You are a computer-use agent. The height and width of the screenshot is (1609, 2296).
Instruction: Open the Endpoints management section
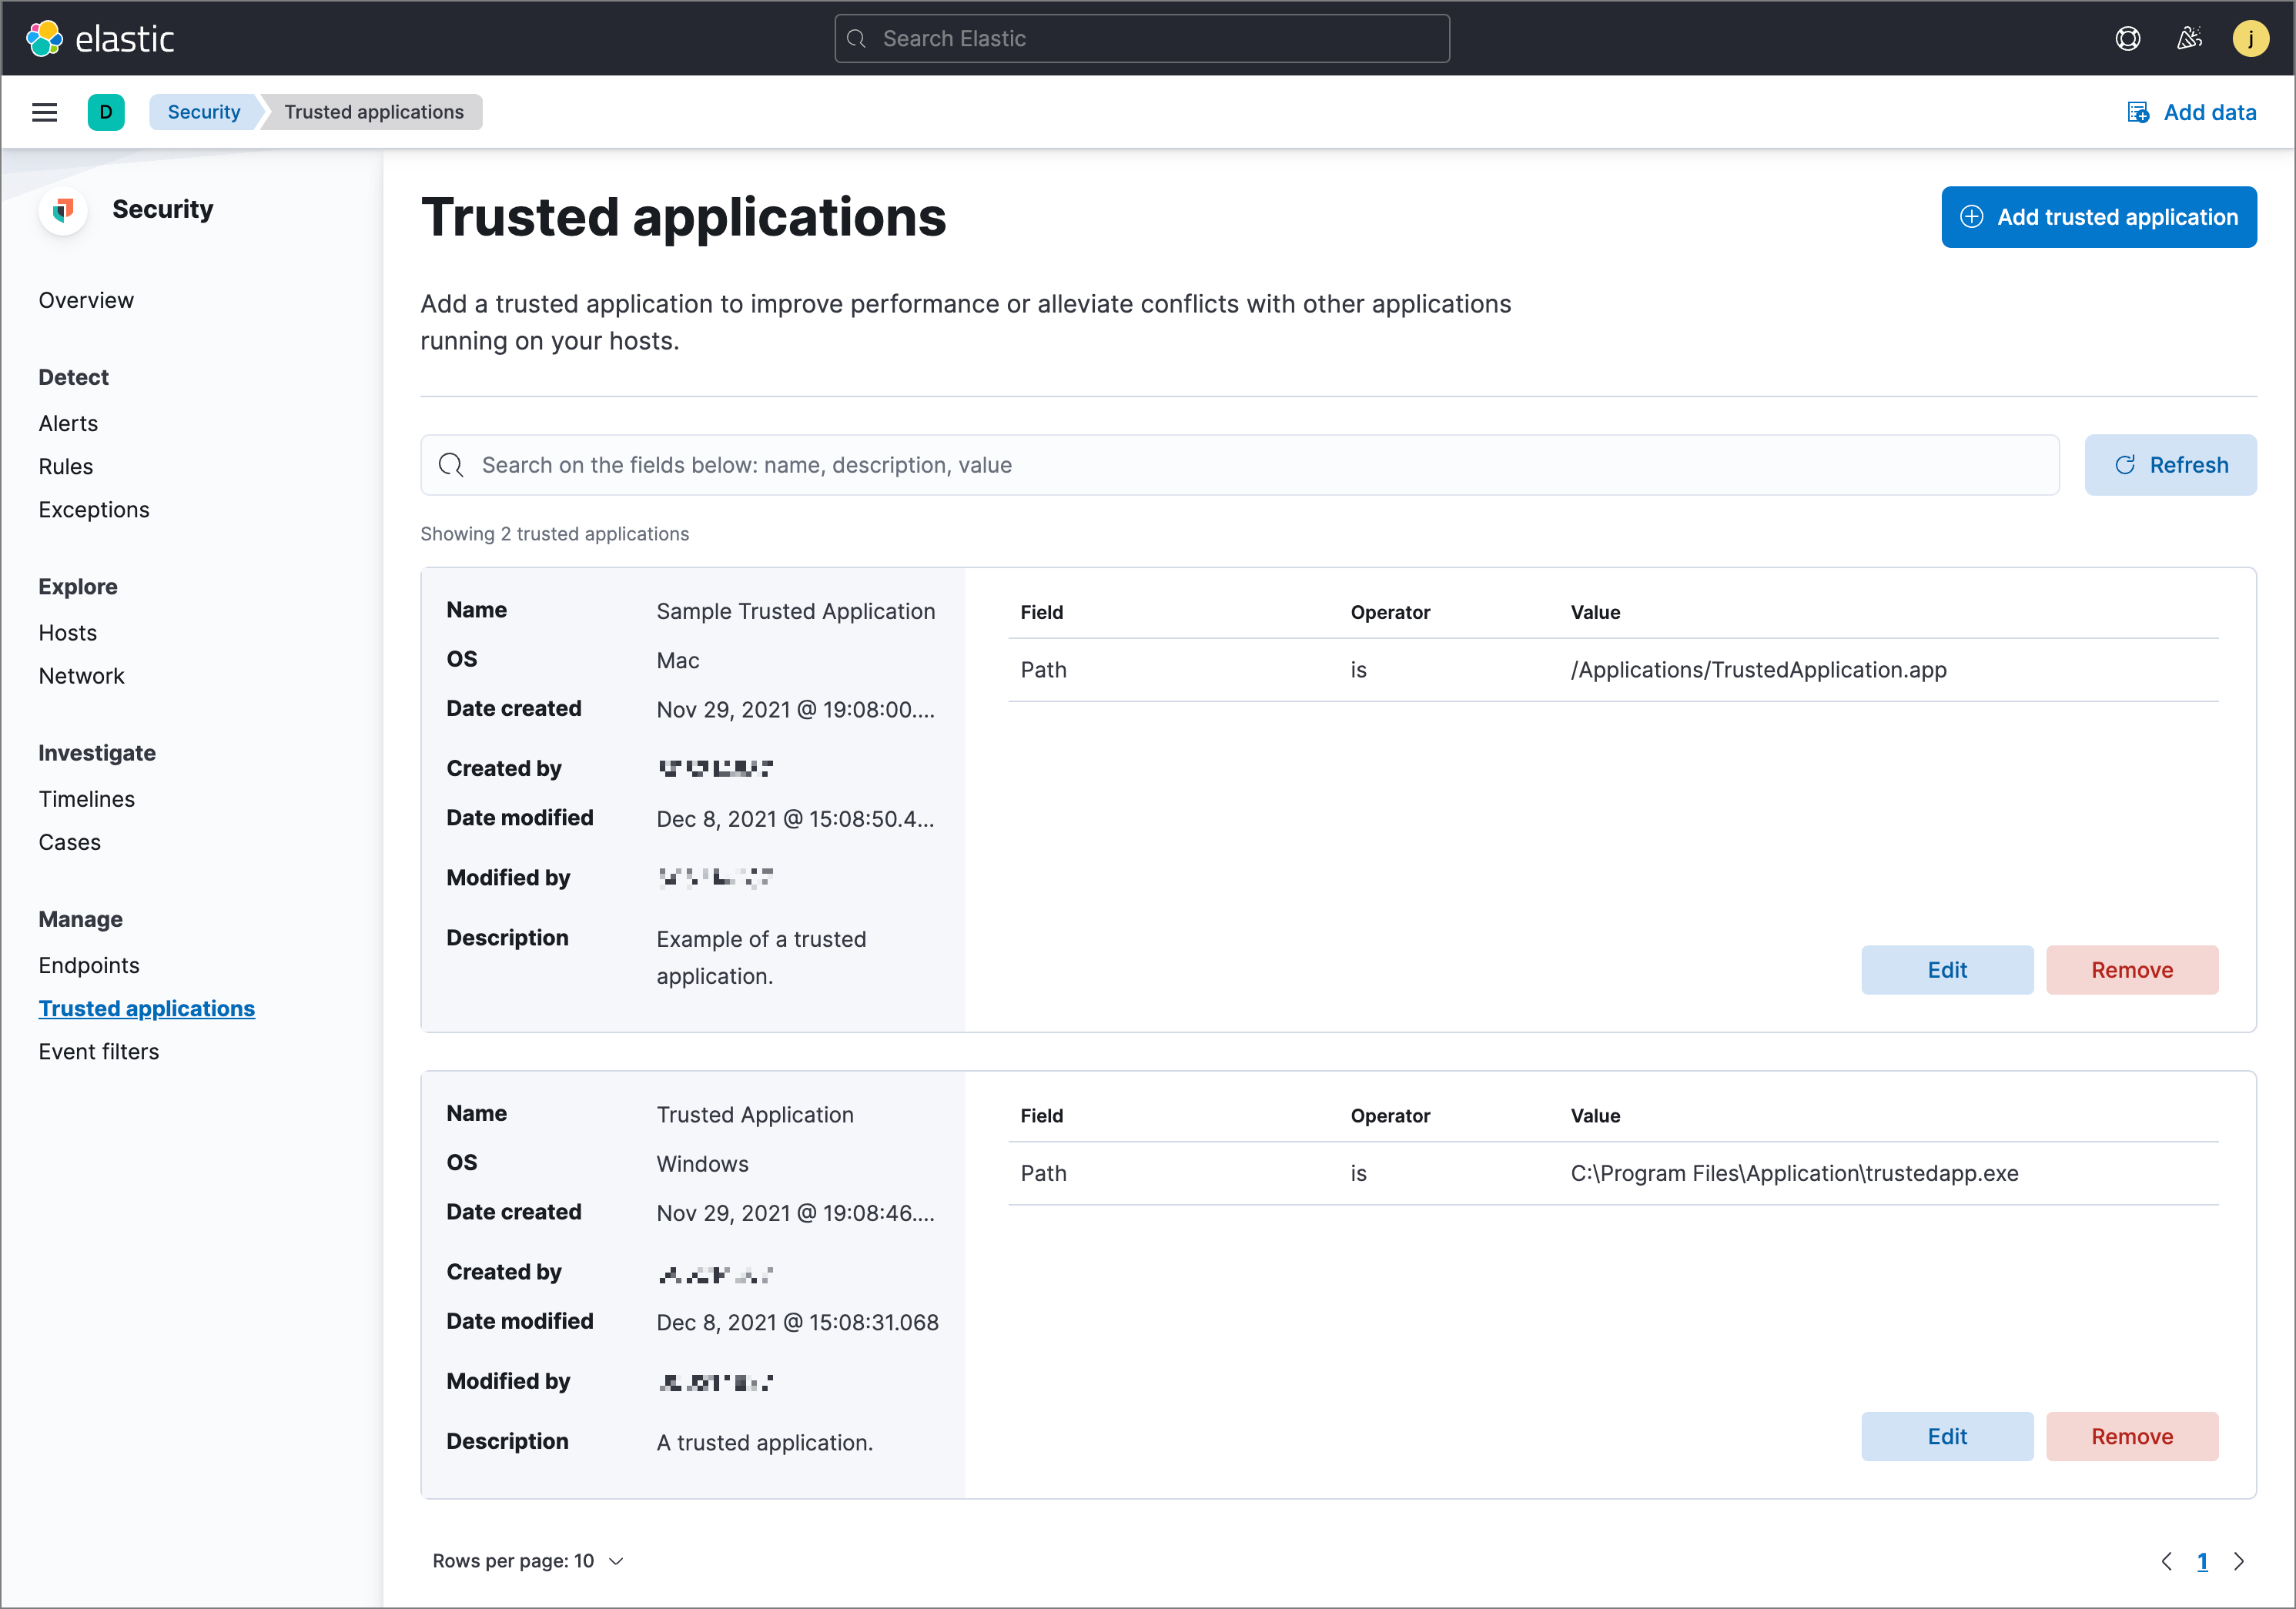tap(89, 965)
